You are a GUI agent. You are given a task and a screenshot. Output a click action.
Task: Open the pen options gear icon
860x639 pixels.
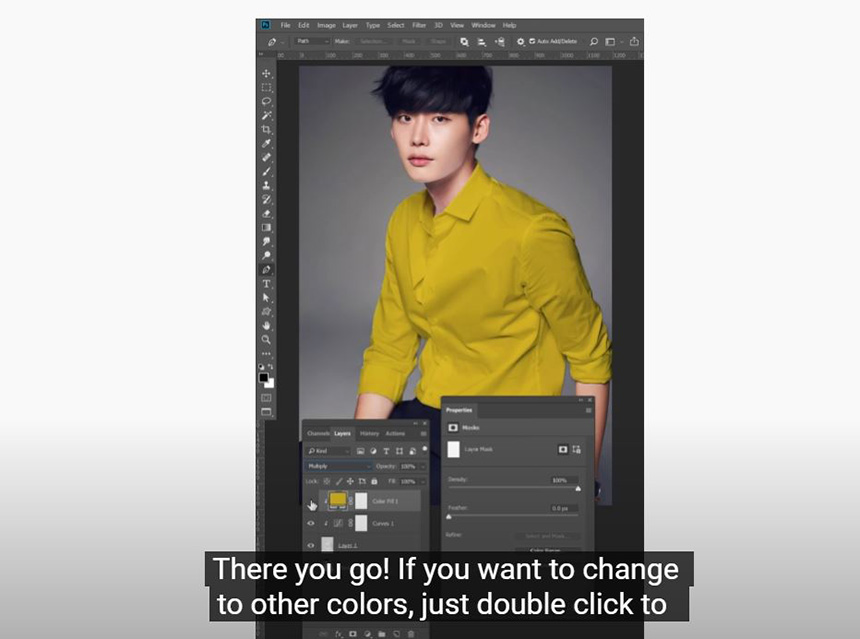520,42
